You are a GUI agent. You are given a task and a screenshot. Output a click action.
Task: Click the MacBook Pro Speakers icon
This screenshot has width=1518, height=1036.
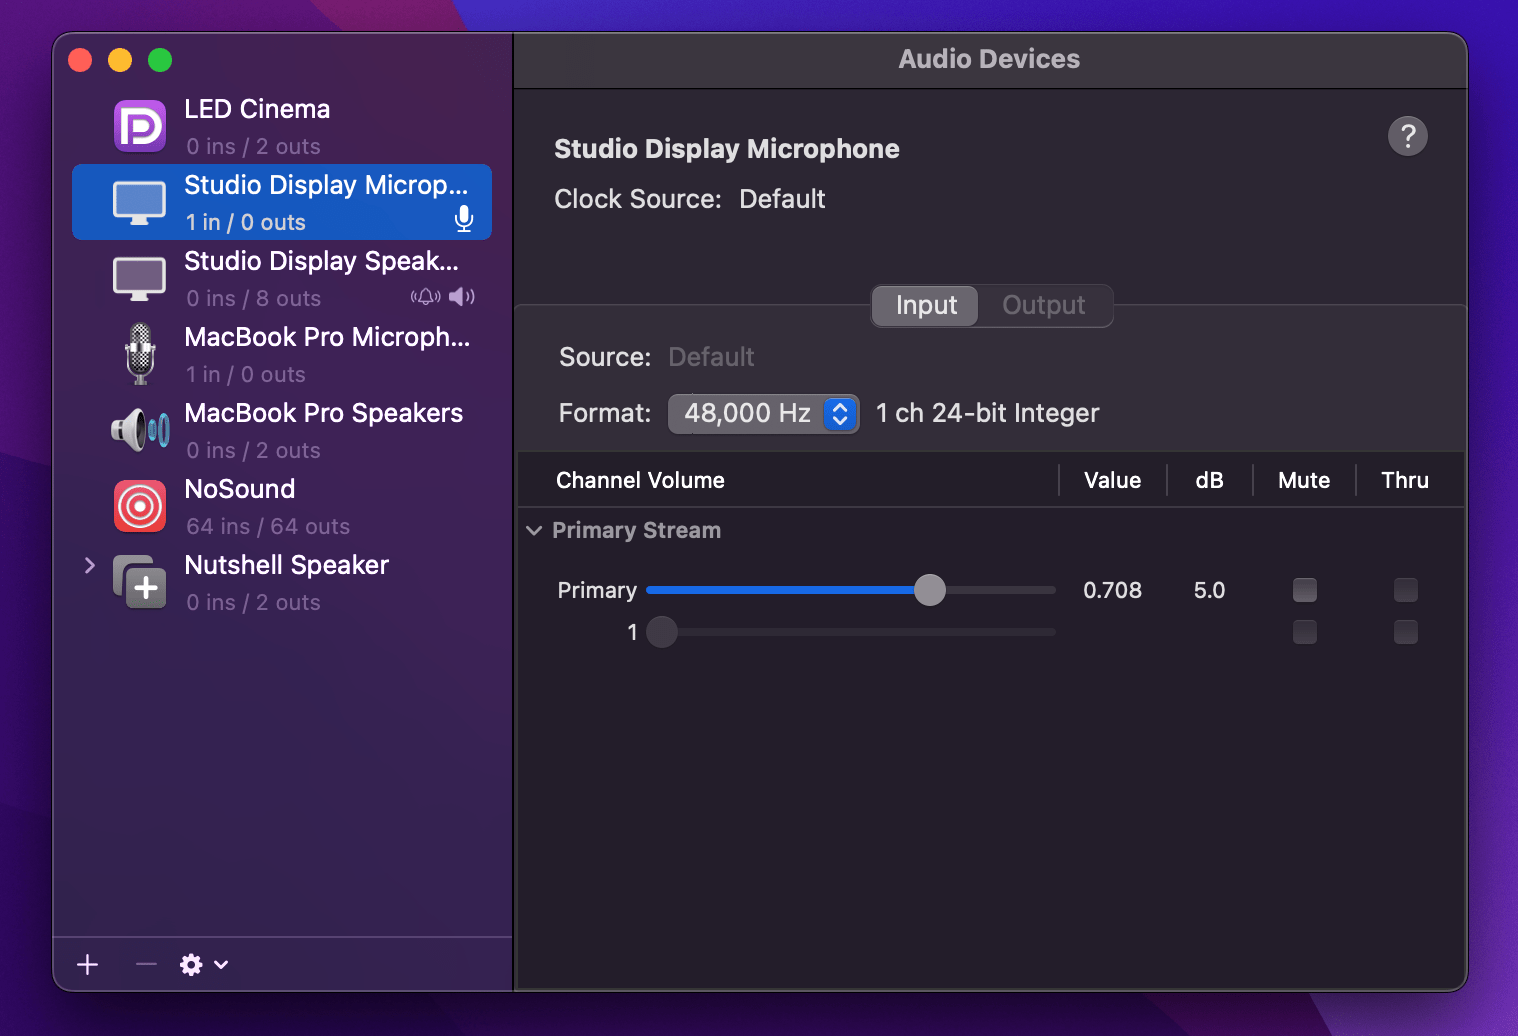tap(140, 430)
